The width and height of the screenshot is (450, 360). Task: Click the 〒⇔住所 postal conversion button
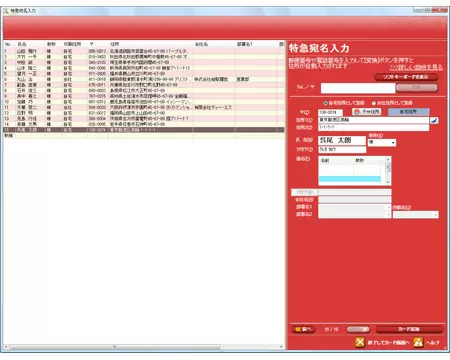367,112
